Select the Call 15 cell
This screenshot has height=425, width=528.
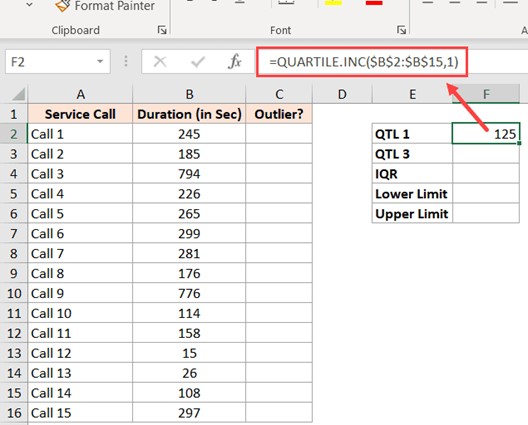80,413
